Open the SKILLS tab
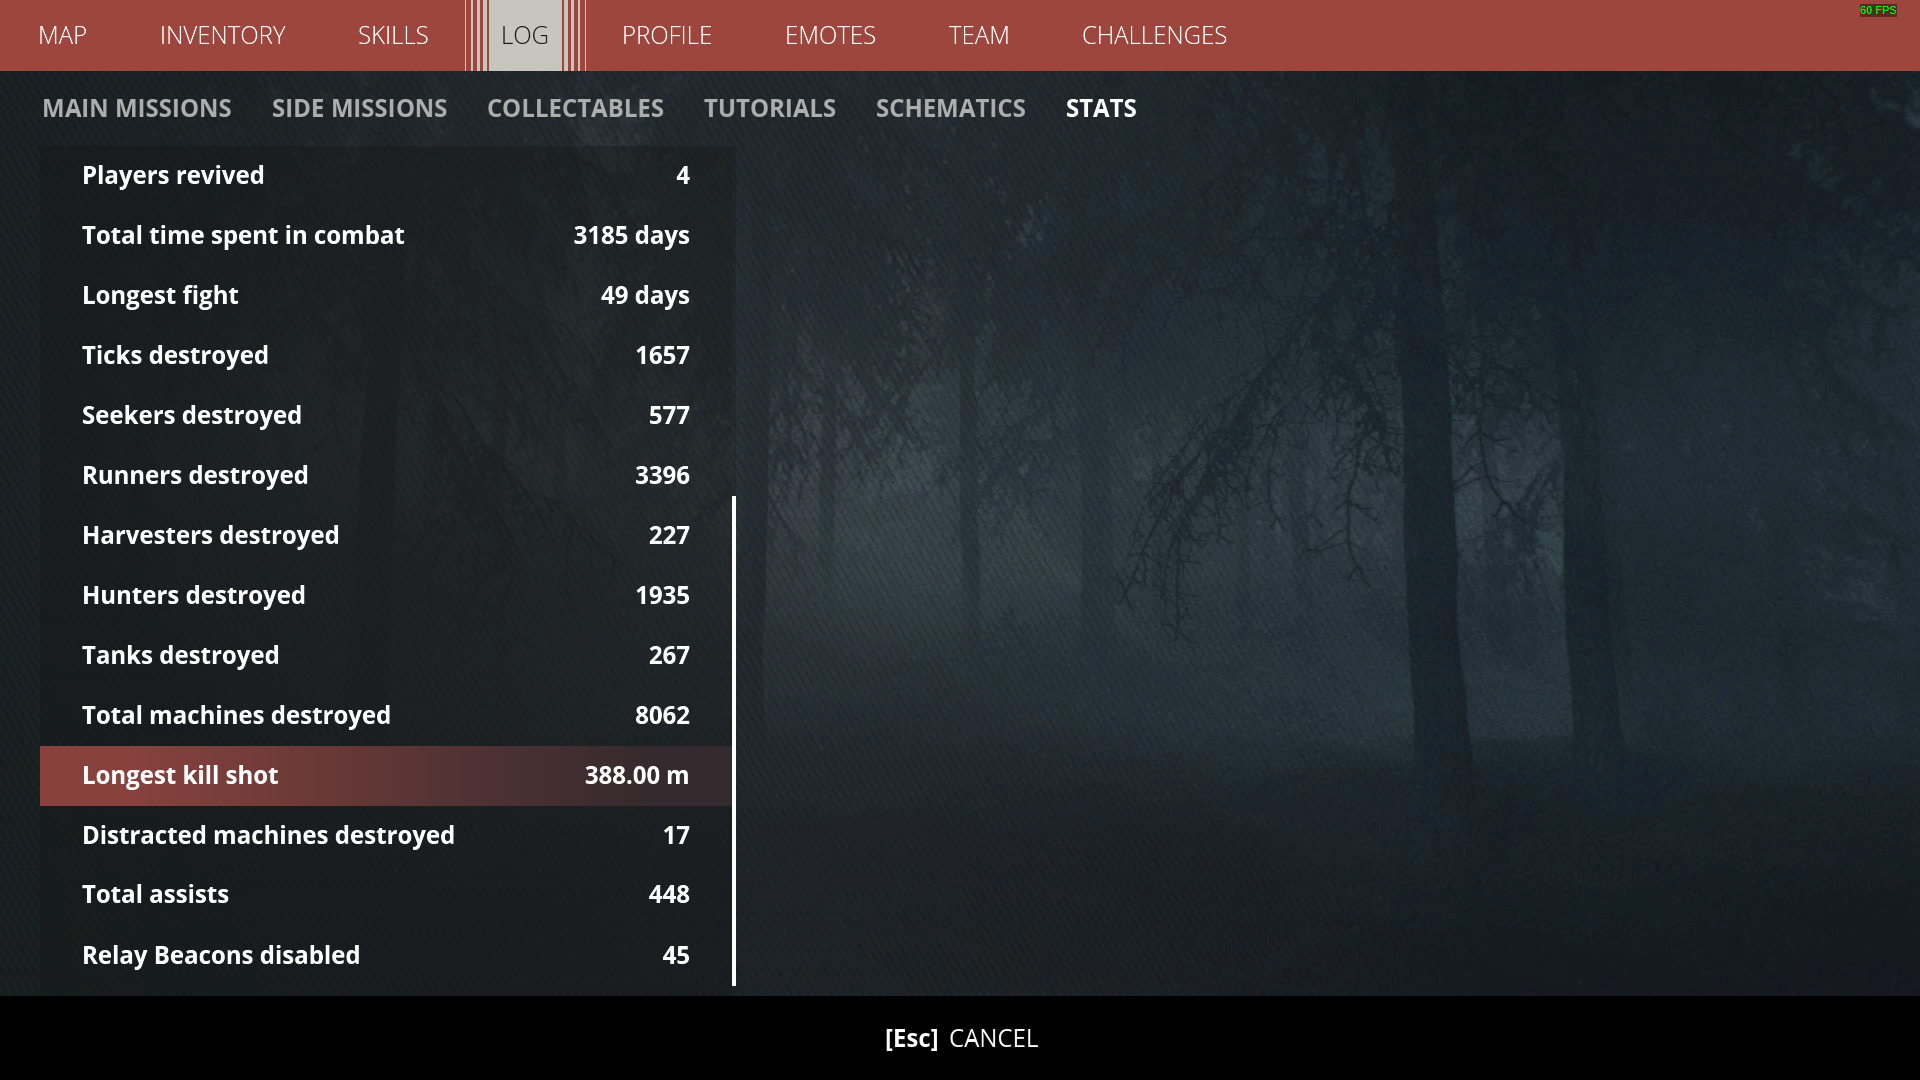 tap(393, 35)
